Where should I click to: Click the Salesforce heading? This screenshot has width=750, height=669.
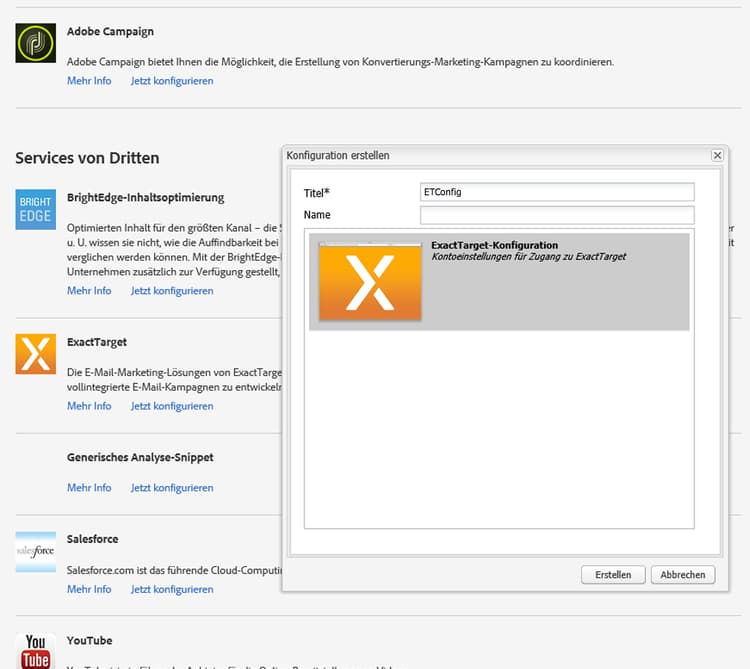[92, 539]
